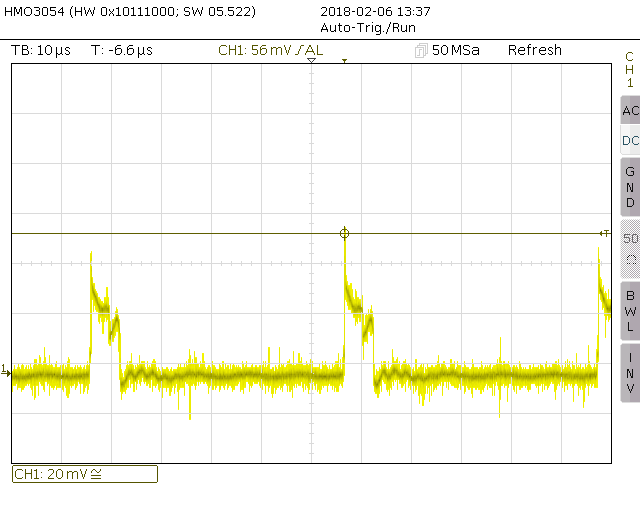Click the CH1 20 mV channel box
This screenshot has height=520, width=640.
(x=85, y=474)
